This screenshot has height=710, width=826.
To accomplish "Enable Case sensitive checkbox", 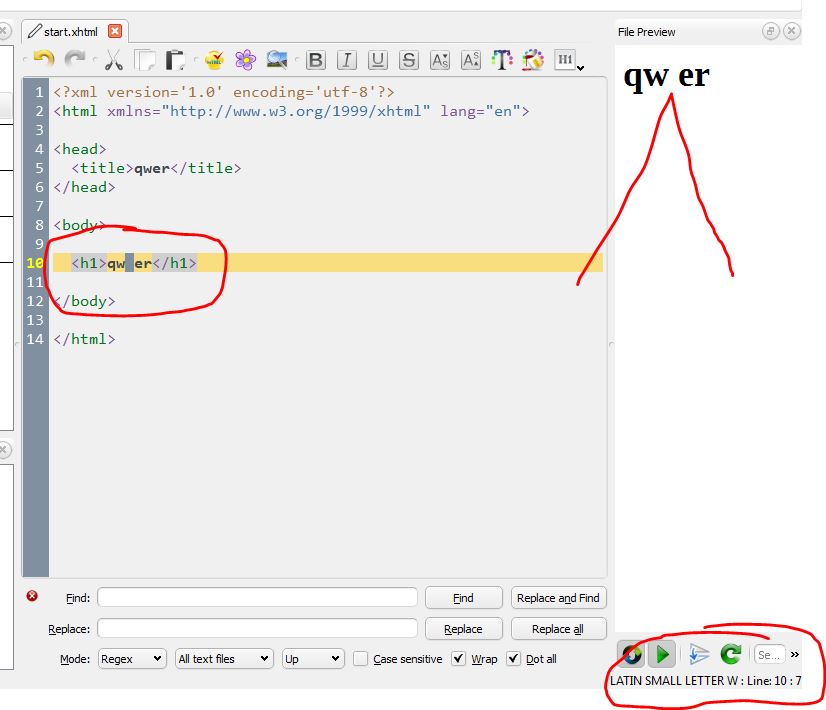I will tap(360, 659).
